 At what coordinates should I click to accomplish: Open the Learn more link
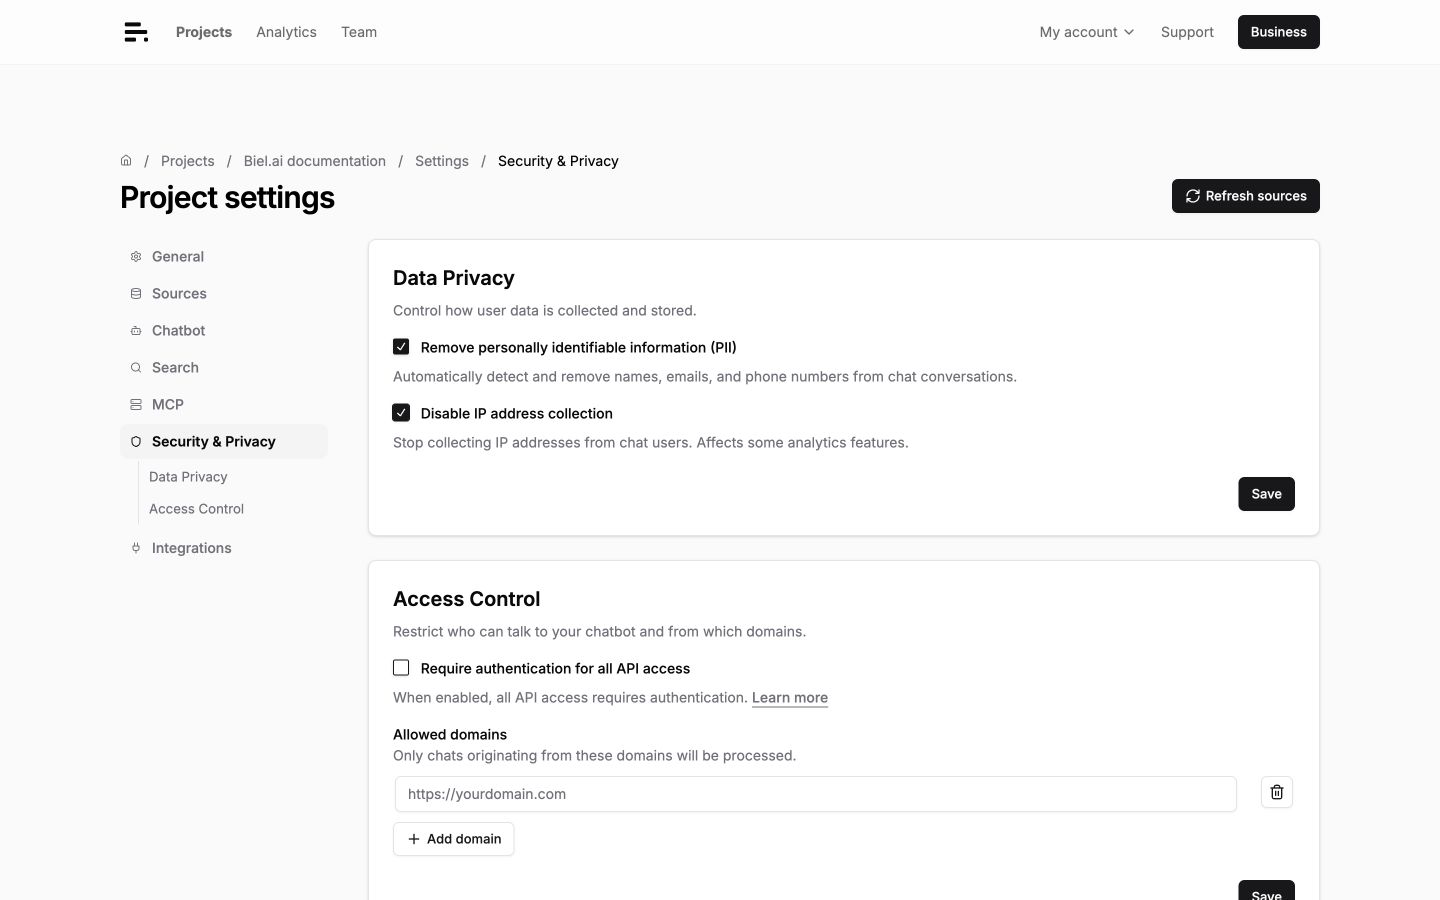coord(790,698)
